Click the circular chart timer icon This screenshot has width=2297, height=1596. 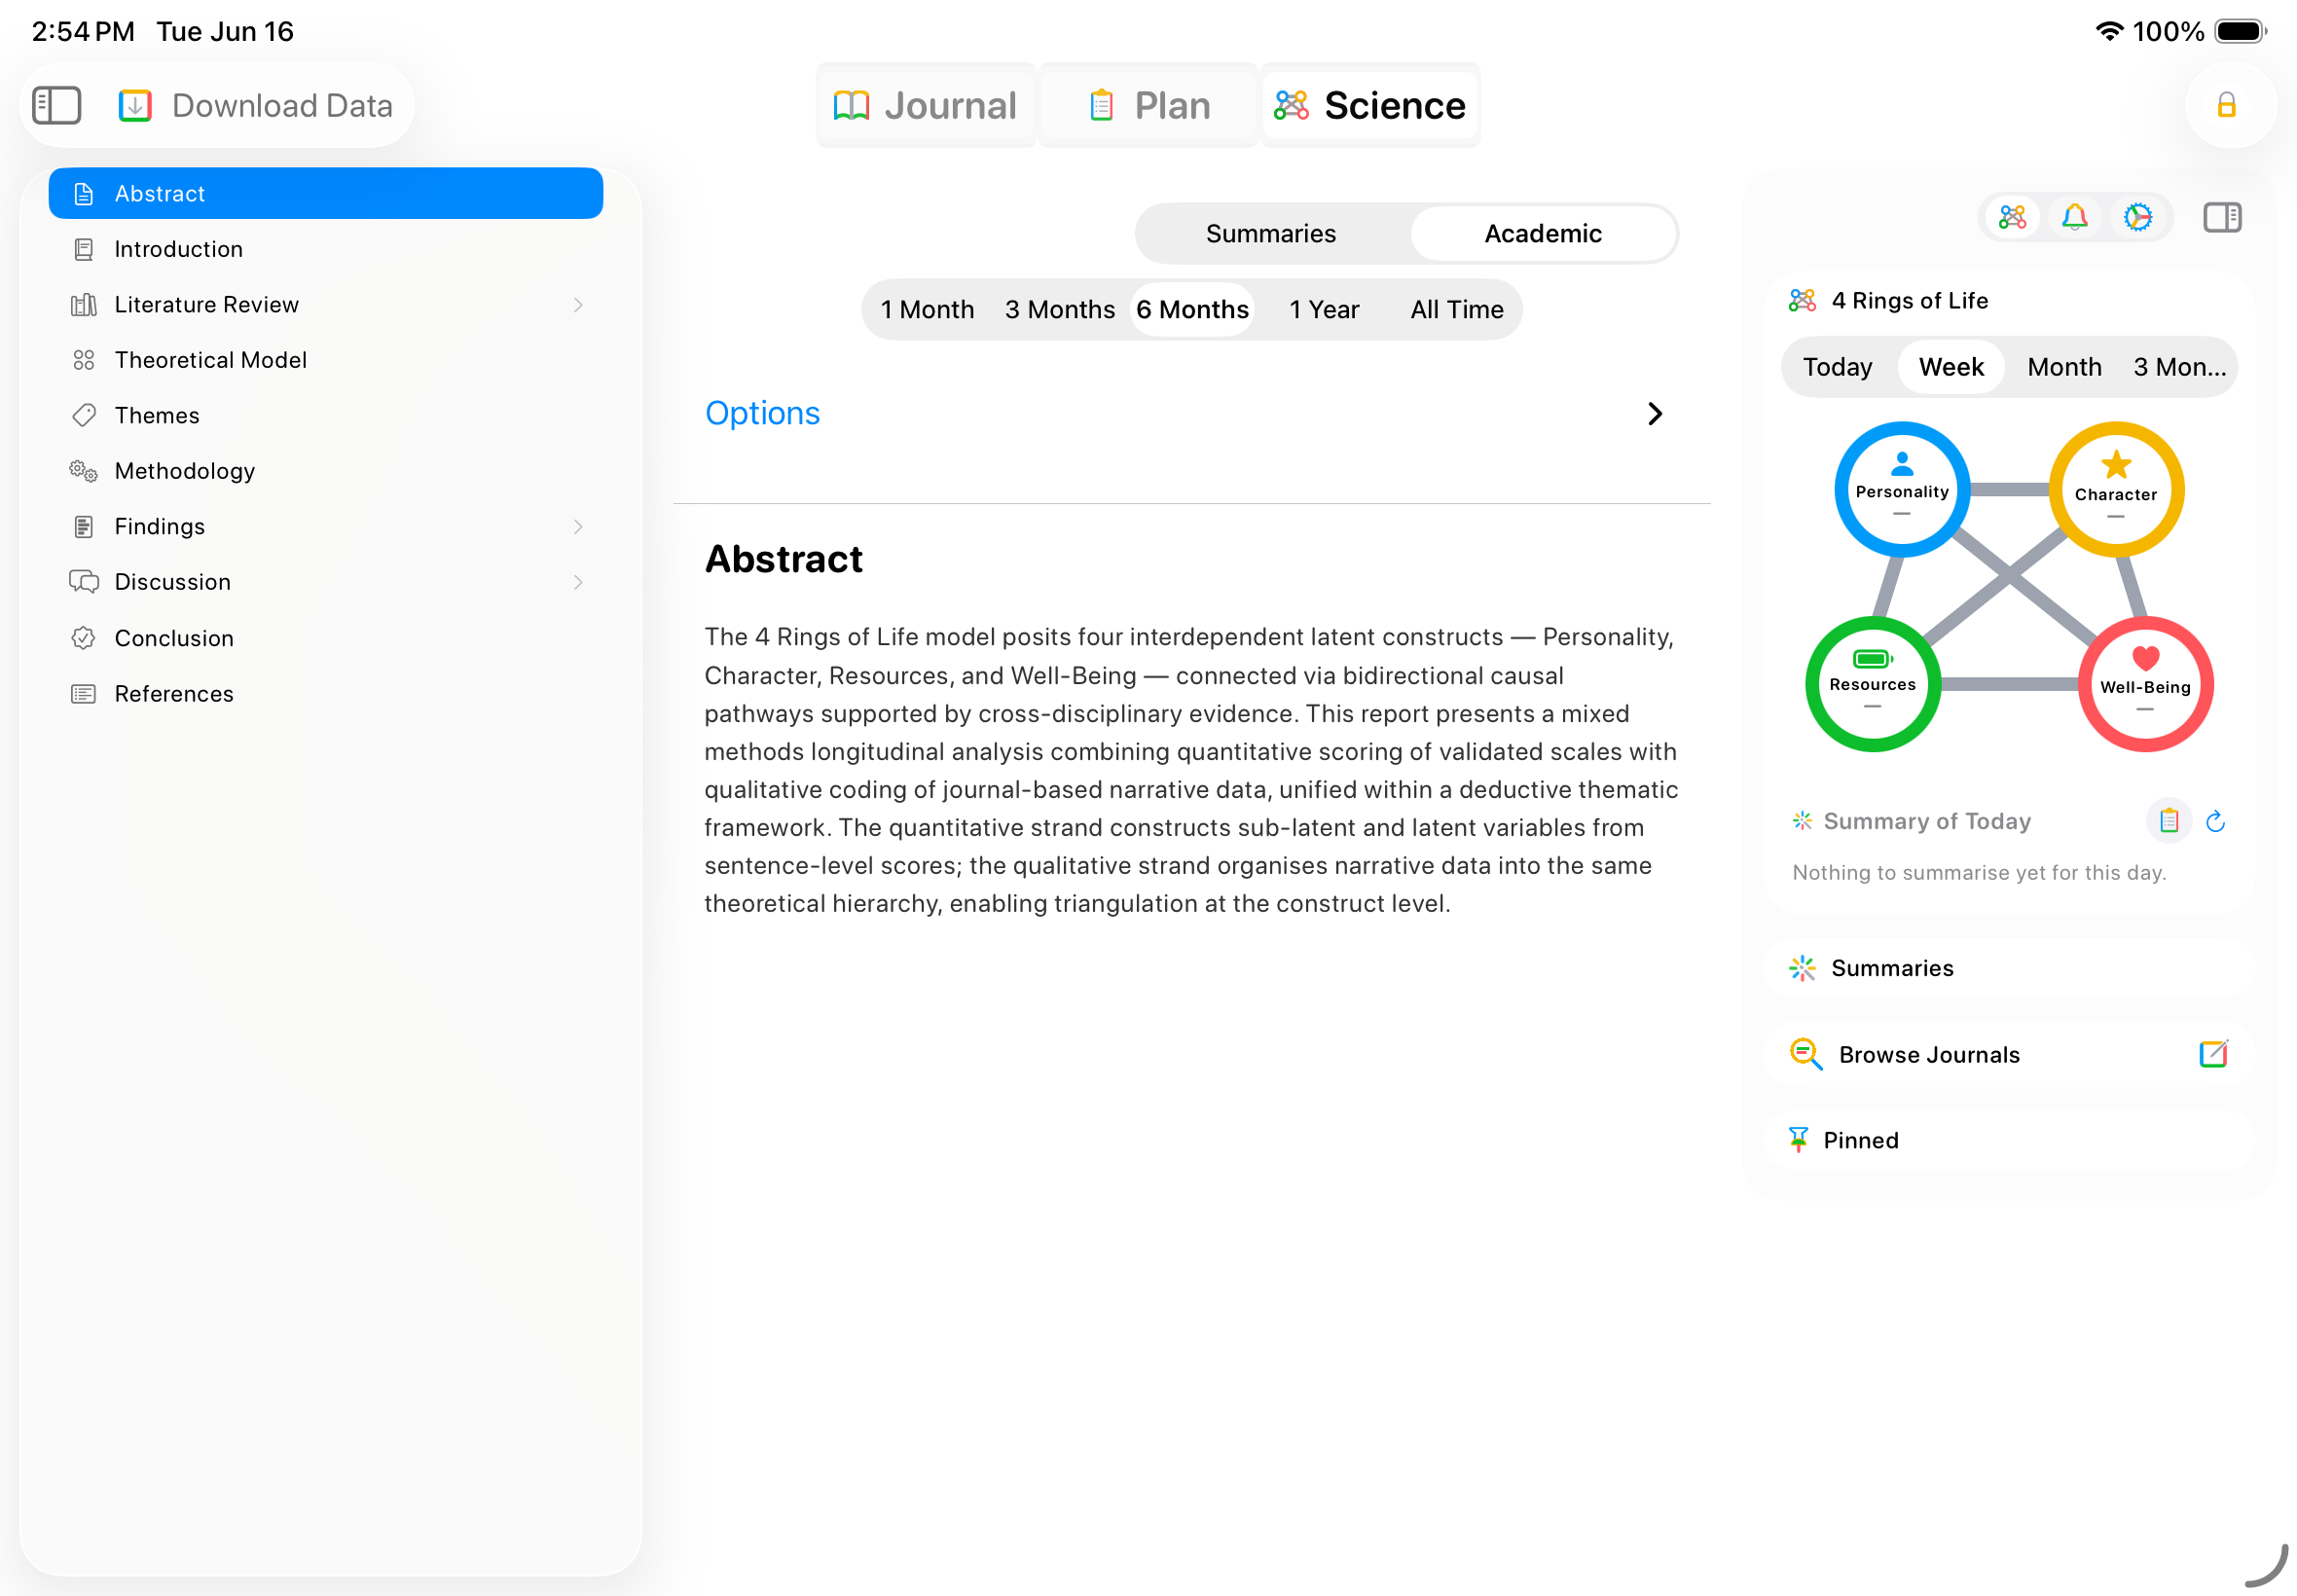click(x=2137, y=217)
